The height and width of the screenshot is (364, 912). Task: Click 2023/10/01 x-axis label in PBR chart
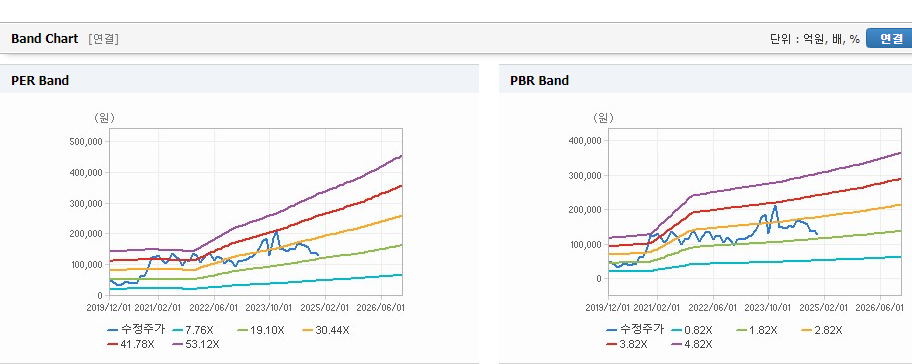tap(769, 307)
